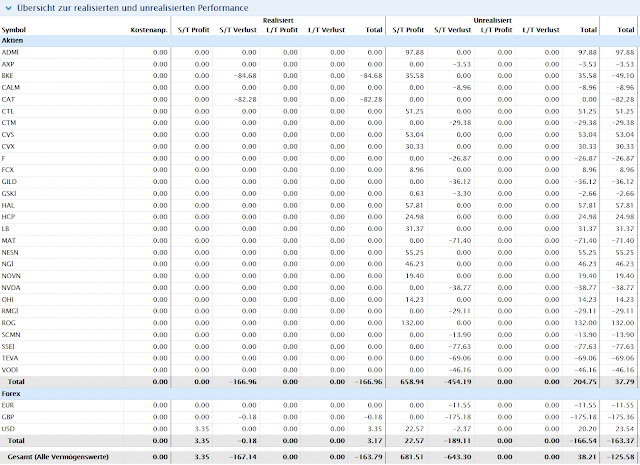Click Aktien overall total value 37.79
Viewport: 640px width, 465px height.
click(x=624, y=382)
